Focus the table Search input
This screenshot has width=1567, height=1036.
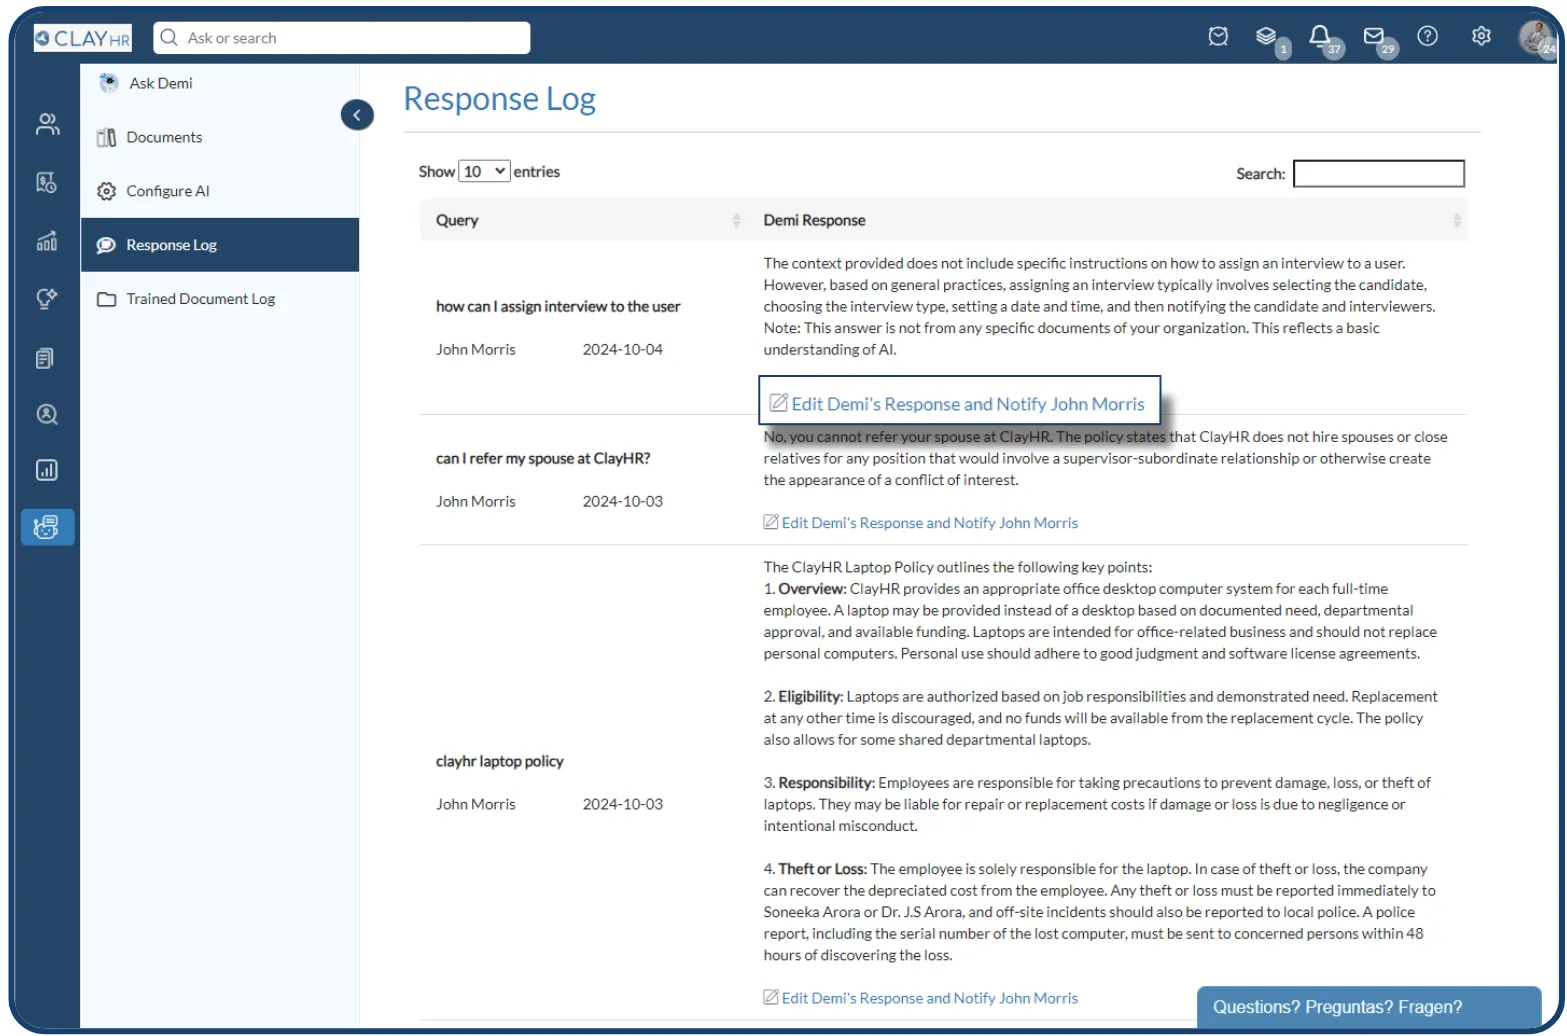coord(1378,174)
